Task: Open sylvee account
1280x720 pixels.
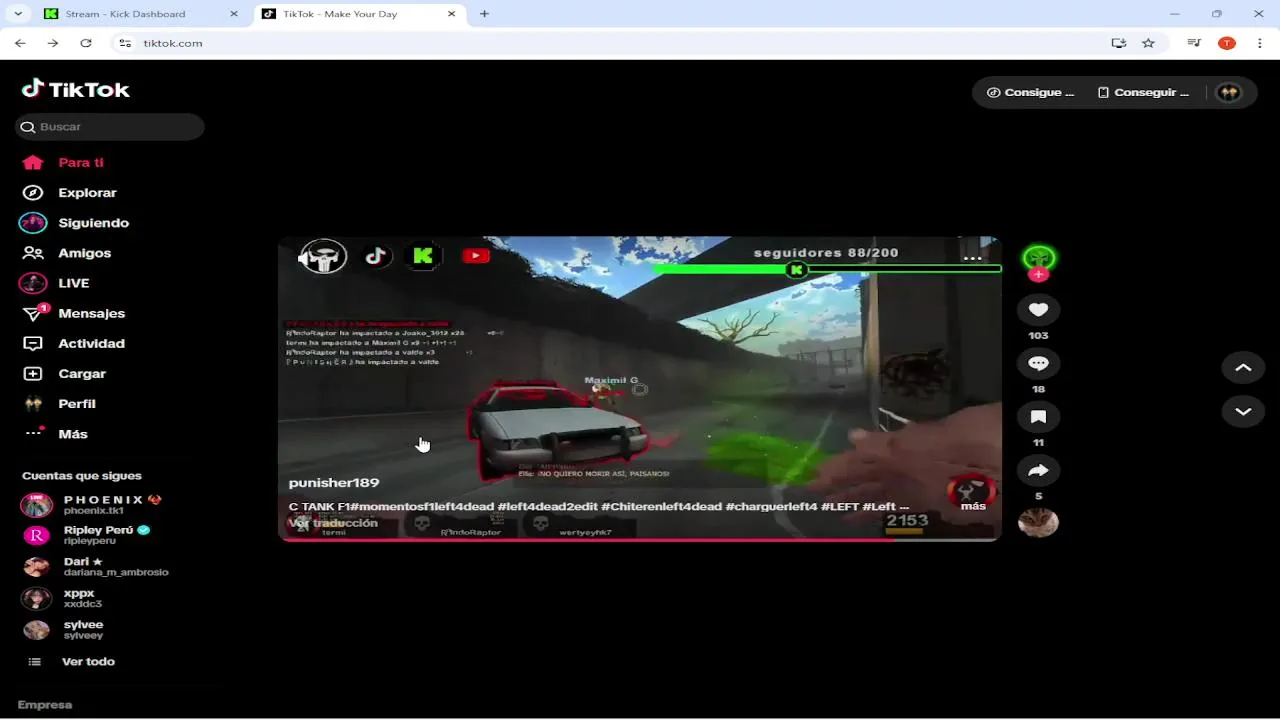Action: point(64,629)
